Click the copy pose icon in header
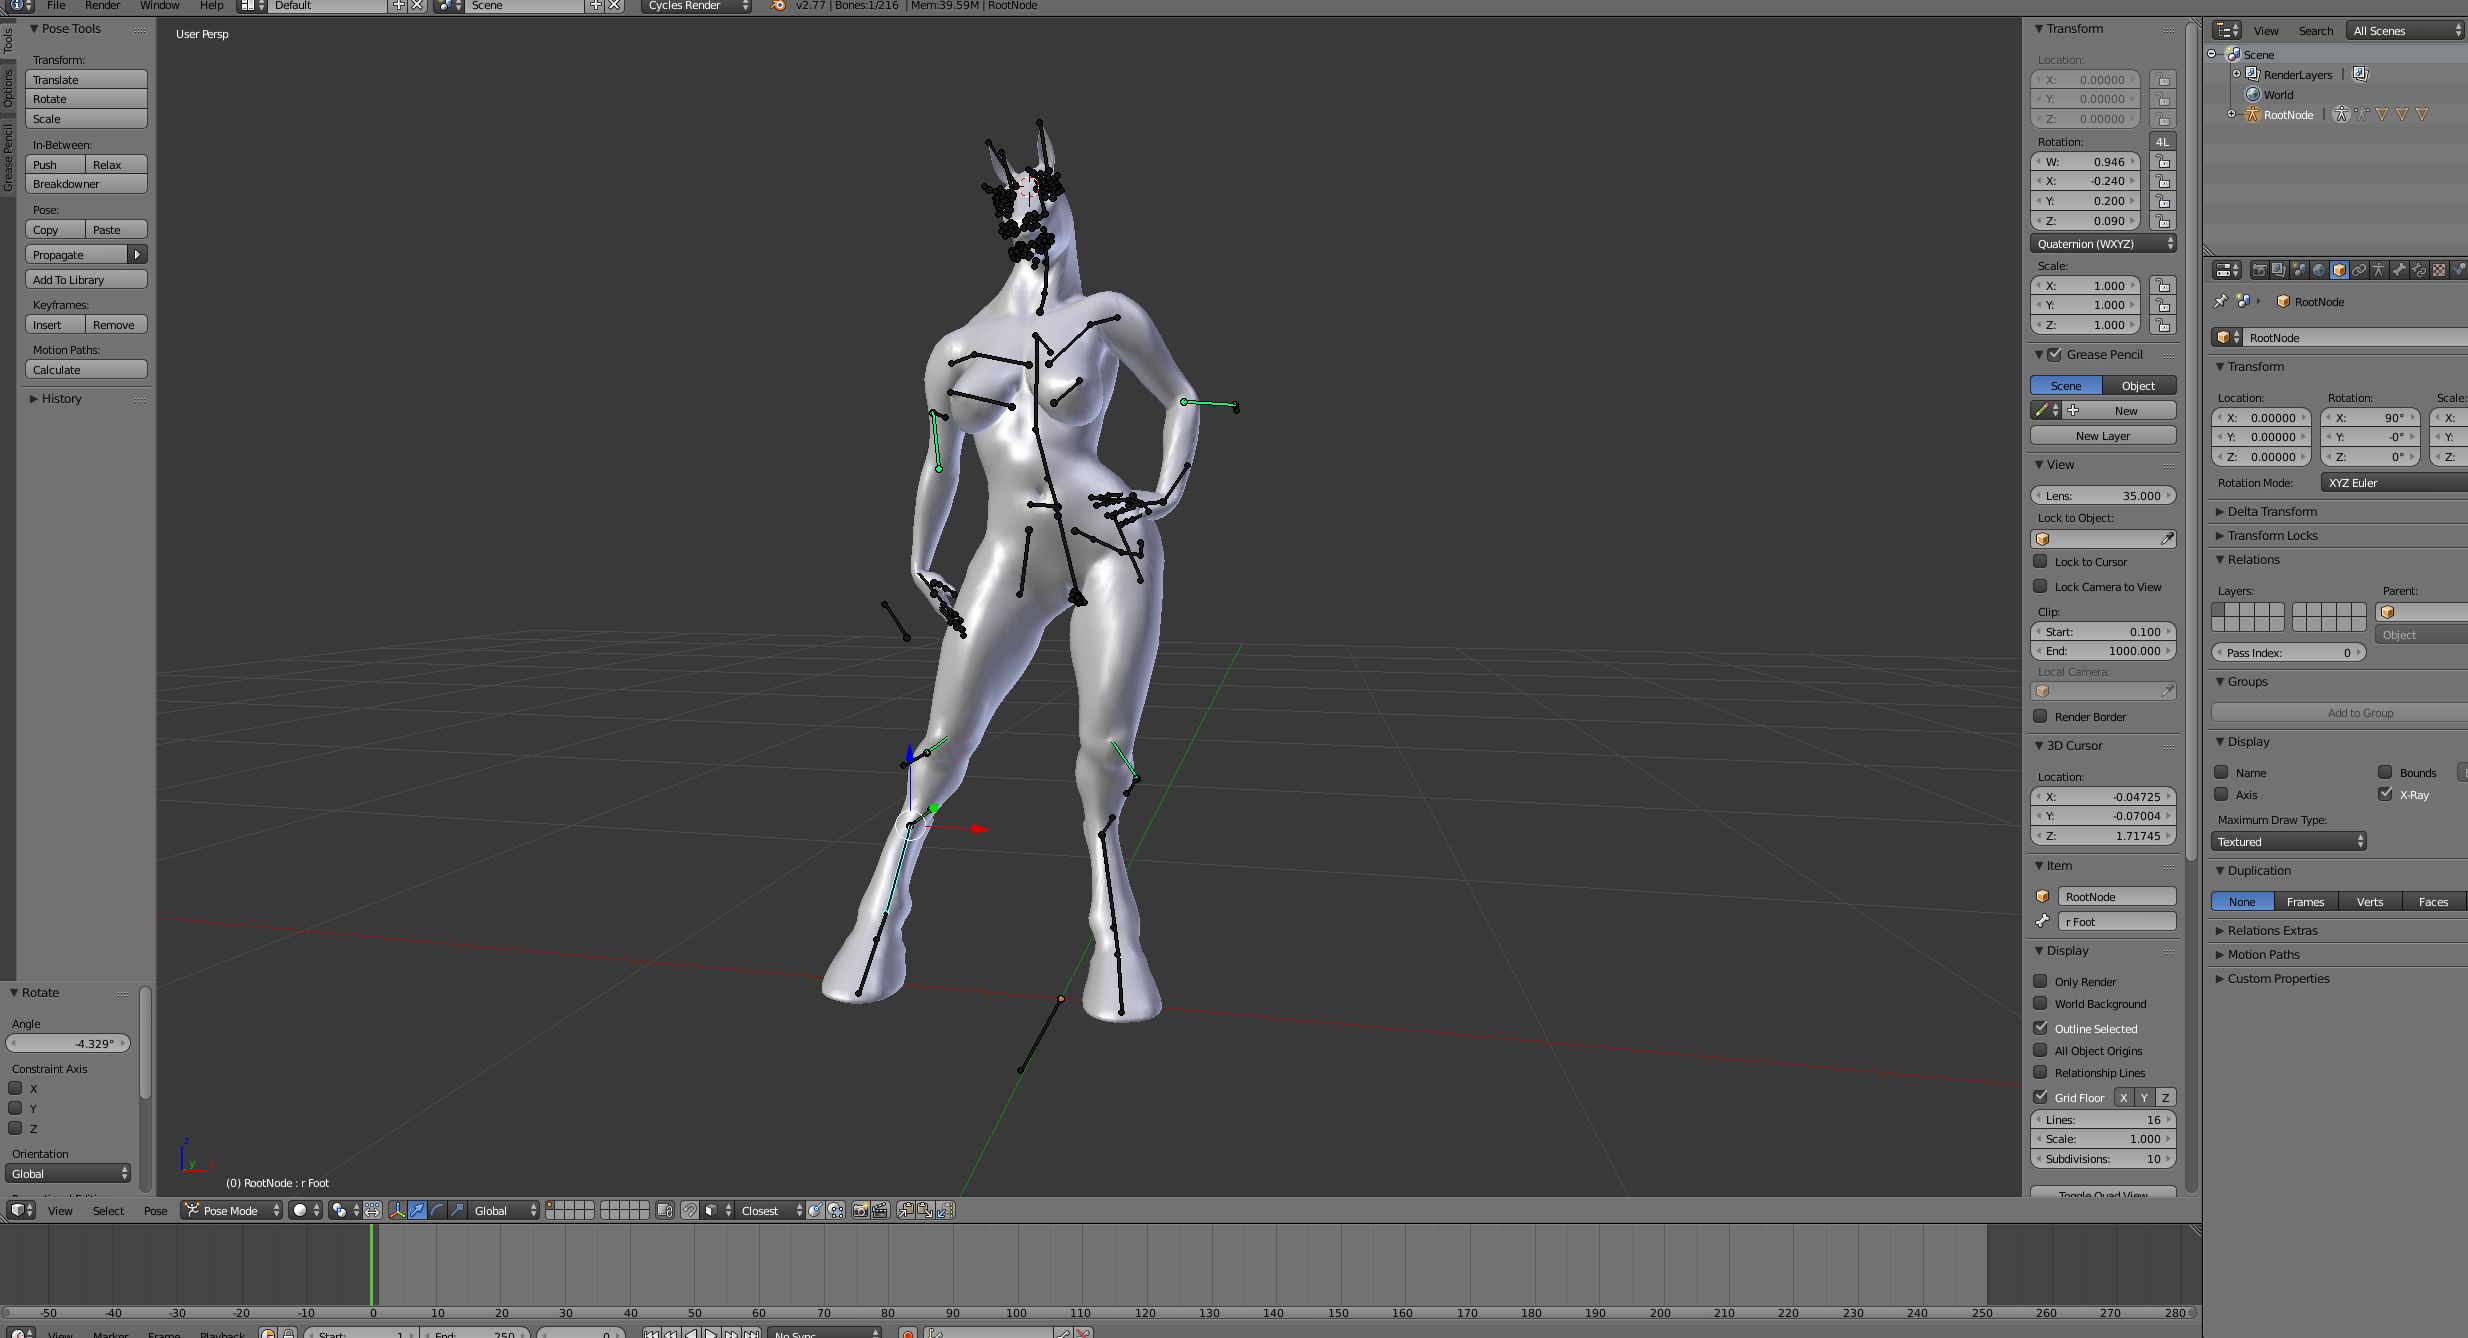 (905, 1210)
